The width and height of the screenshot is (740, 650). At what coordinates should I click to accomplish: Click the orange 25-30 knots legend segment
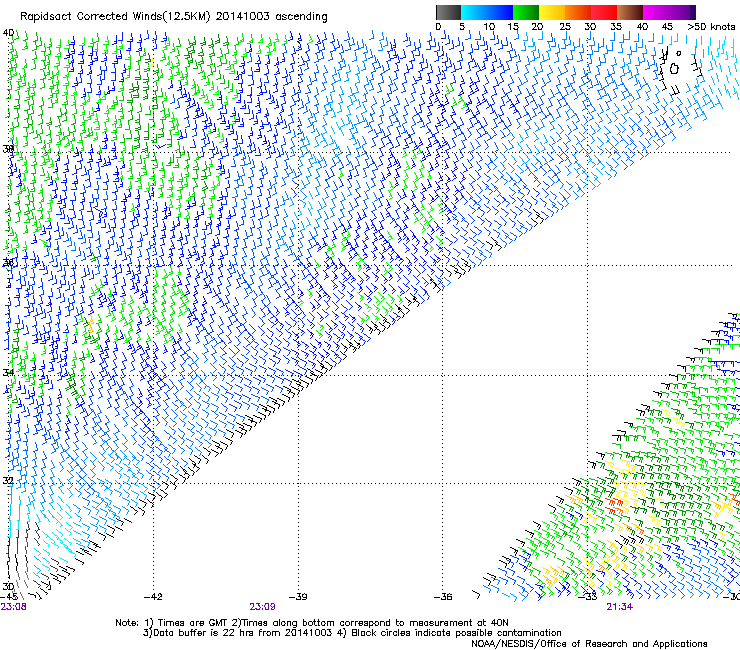click(578, 12)
